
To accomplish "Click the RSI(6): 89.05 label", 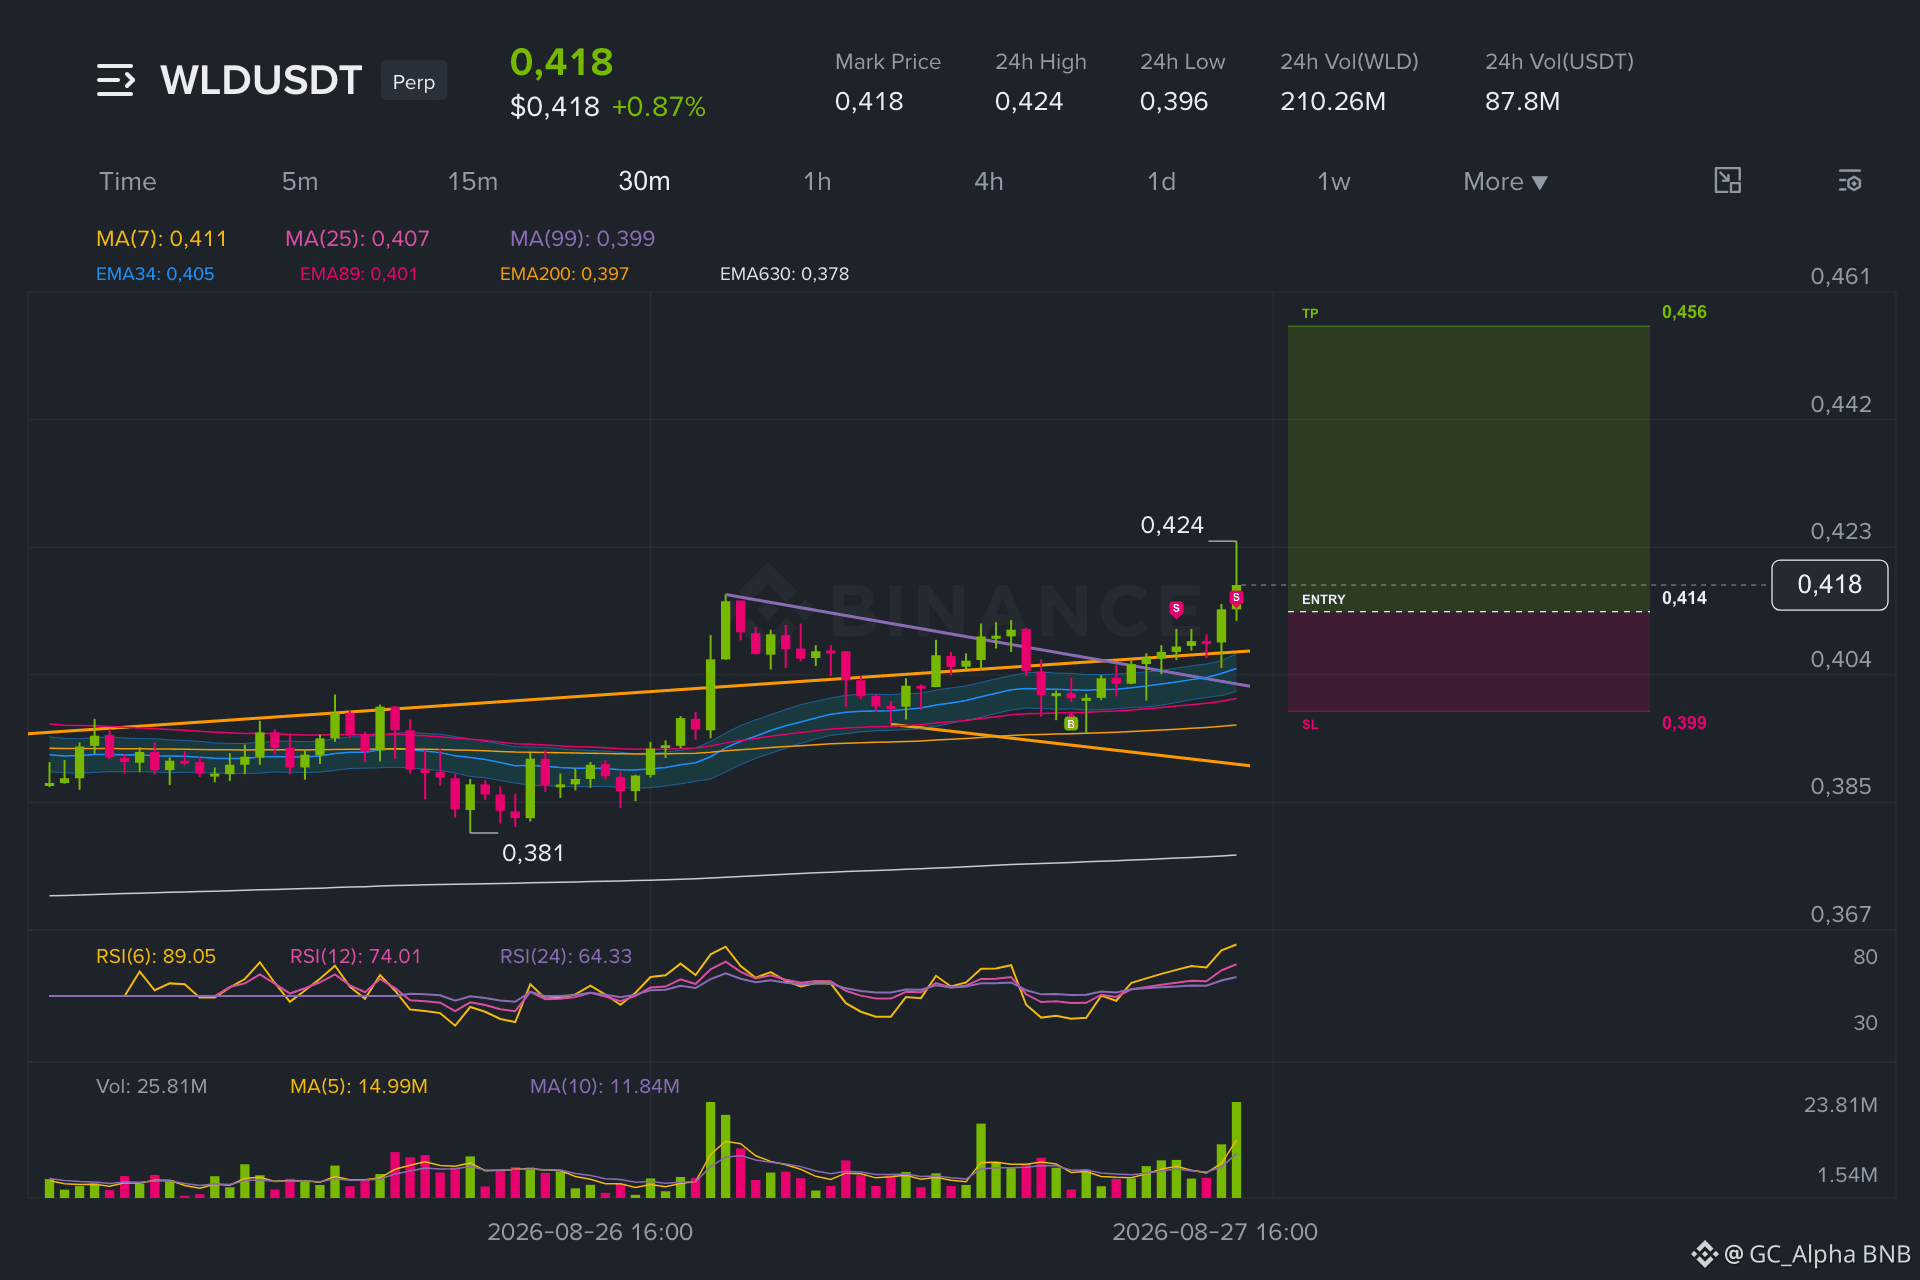I will tap(156, 956).
